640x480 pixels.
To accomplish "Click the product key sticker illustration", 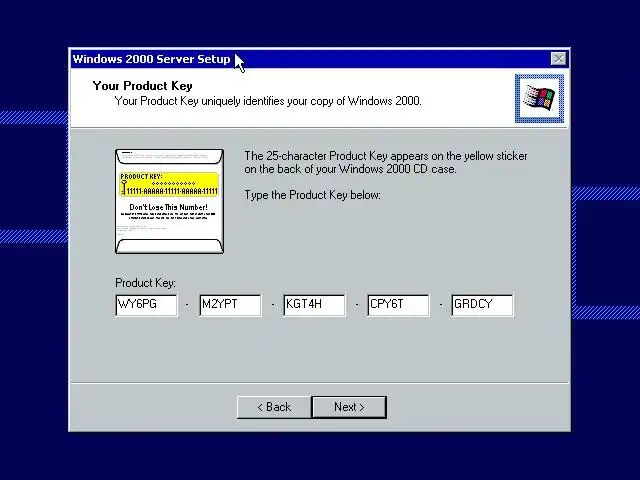I will (169, 201).
